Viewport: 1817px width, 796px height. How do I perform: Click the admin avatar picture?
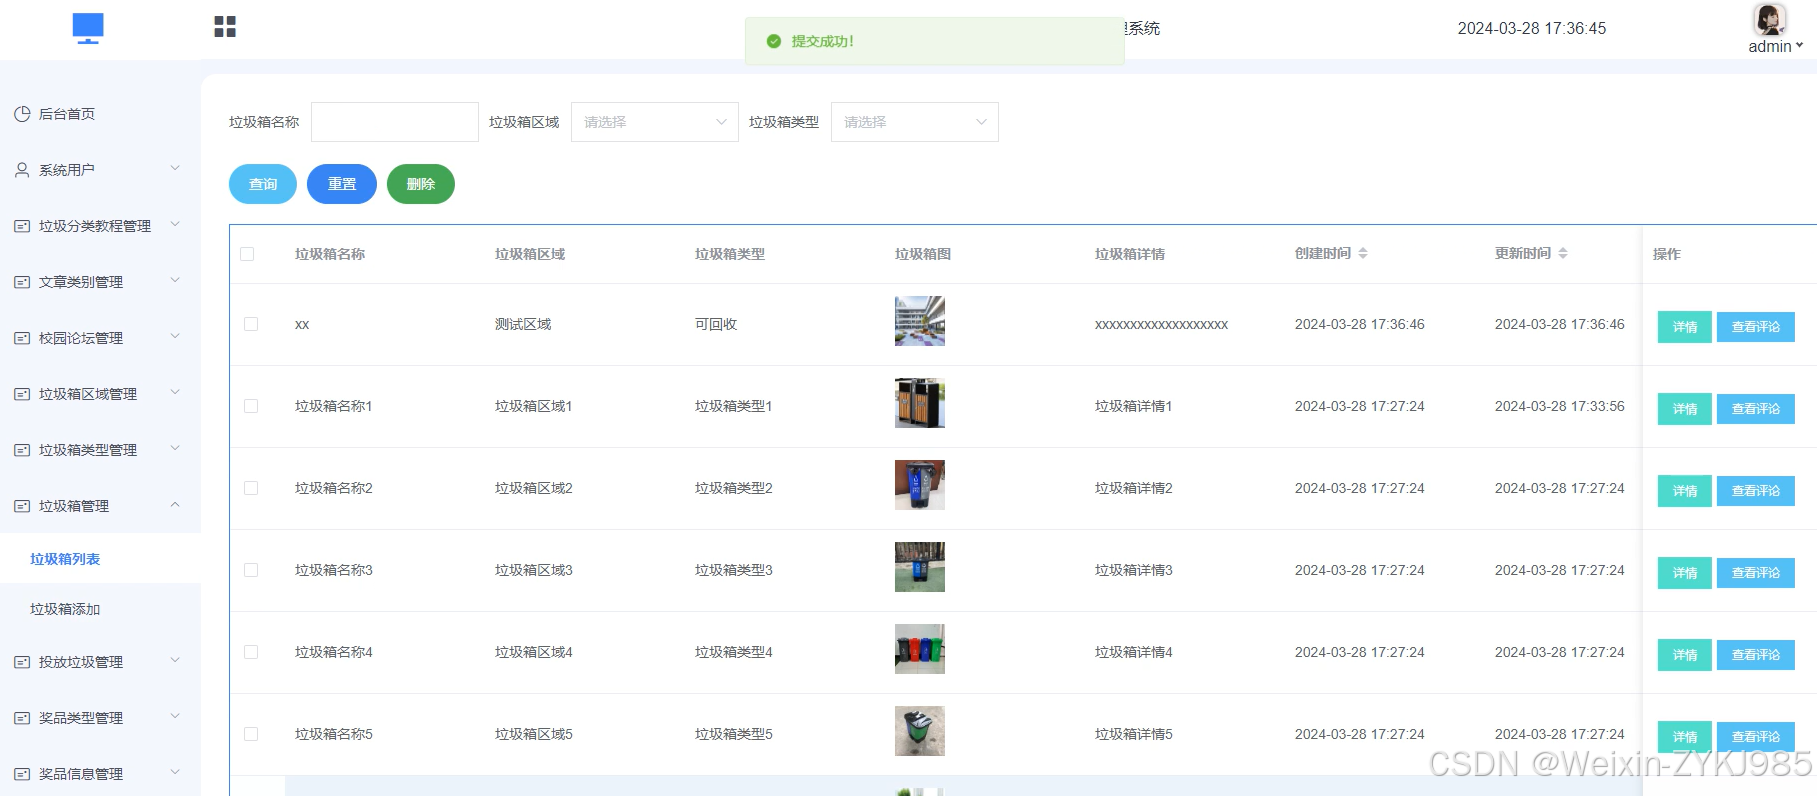(x=1769, y=19)
